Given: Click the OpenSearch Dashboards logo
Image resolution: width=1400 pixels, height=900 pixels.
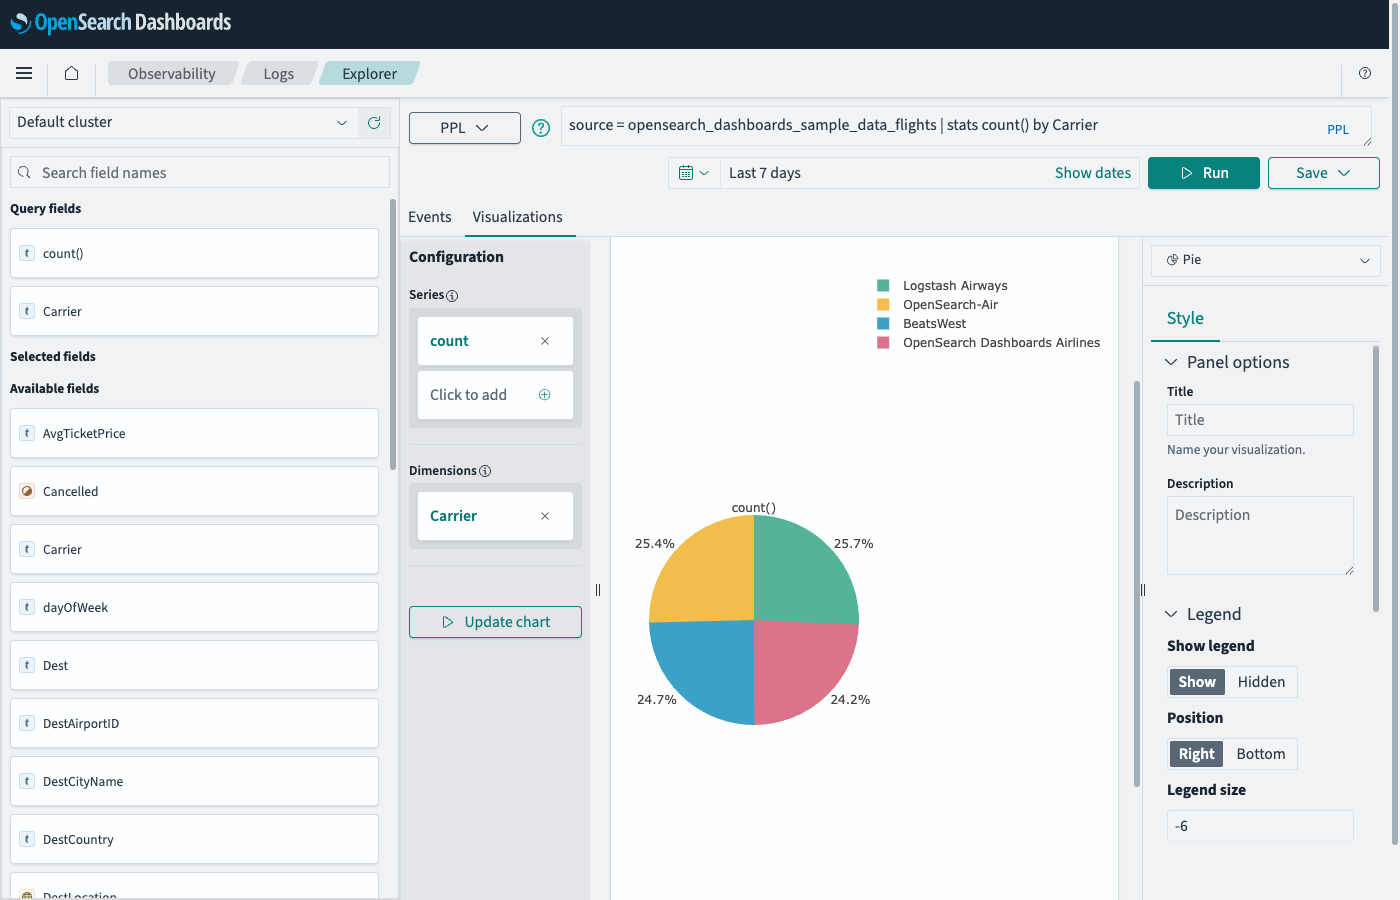Looking at the screenshot, I should point(121,22).
